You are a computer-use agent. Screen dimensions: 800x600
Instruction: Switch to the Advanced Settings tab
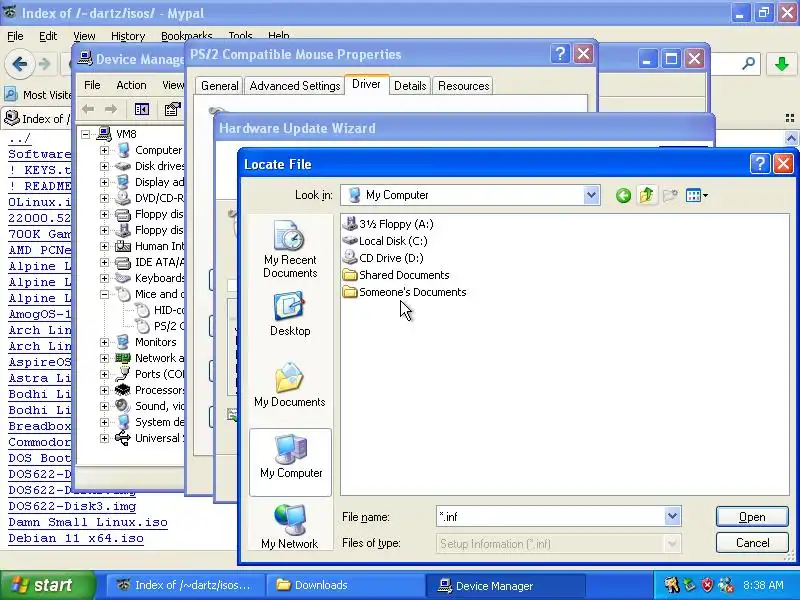295,86
